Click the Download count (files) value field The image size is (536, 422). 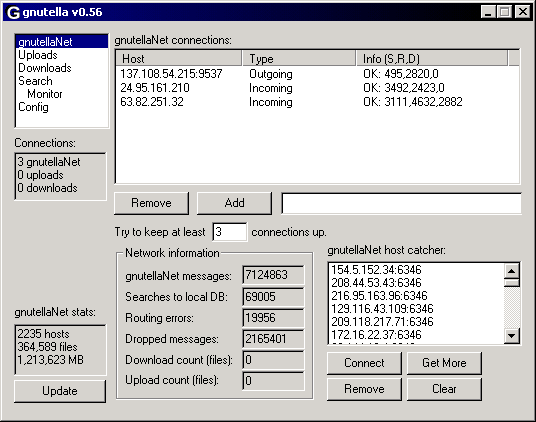pyautogui.click(x=273, y=360)
